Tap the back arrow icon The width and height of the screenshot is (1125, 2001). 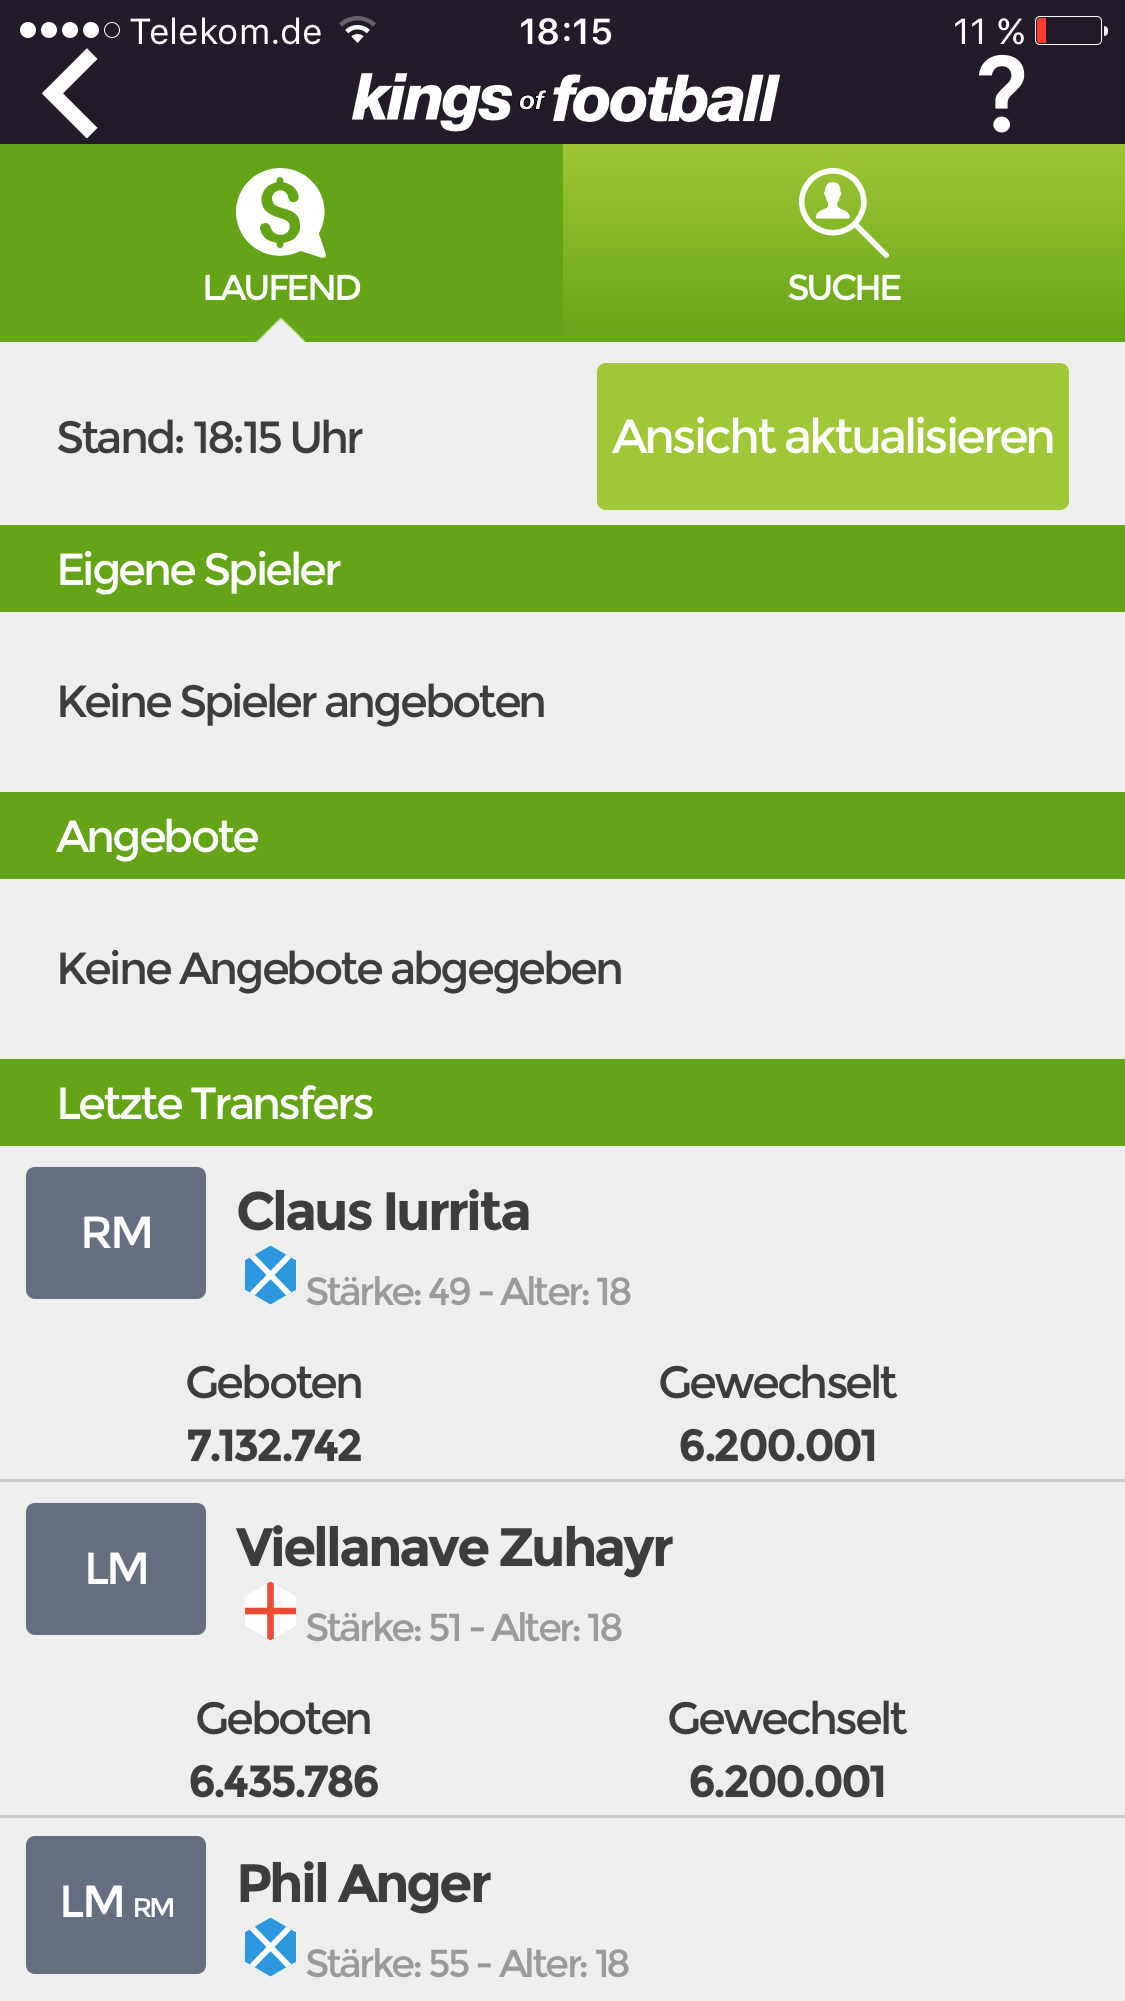[x=70, y=93]
